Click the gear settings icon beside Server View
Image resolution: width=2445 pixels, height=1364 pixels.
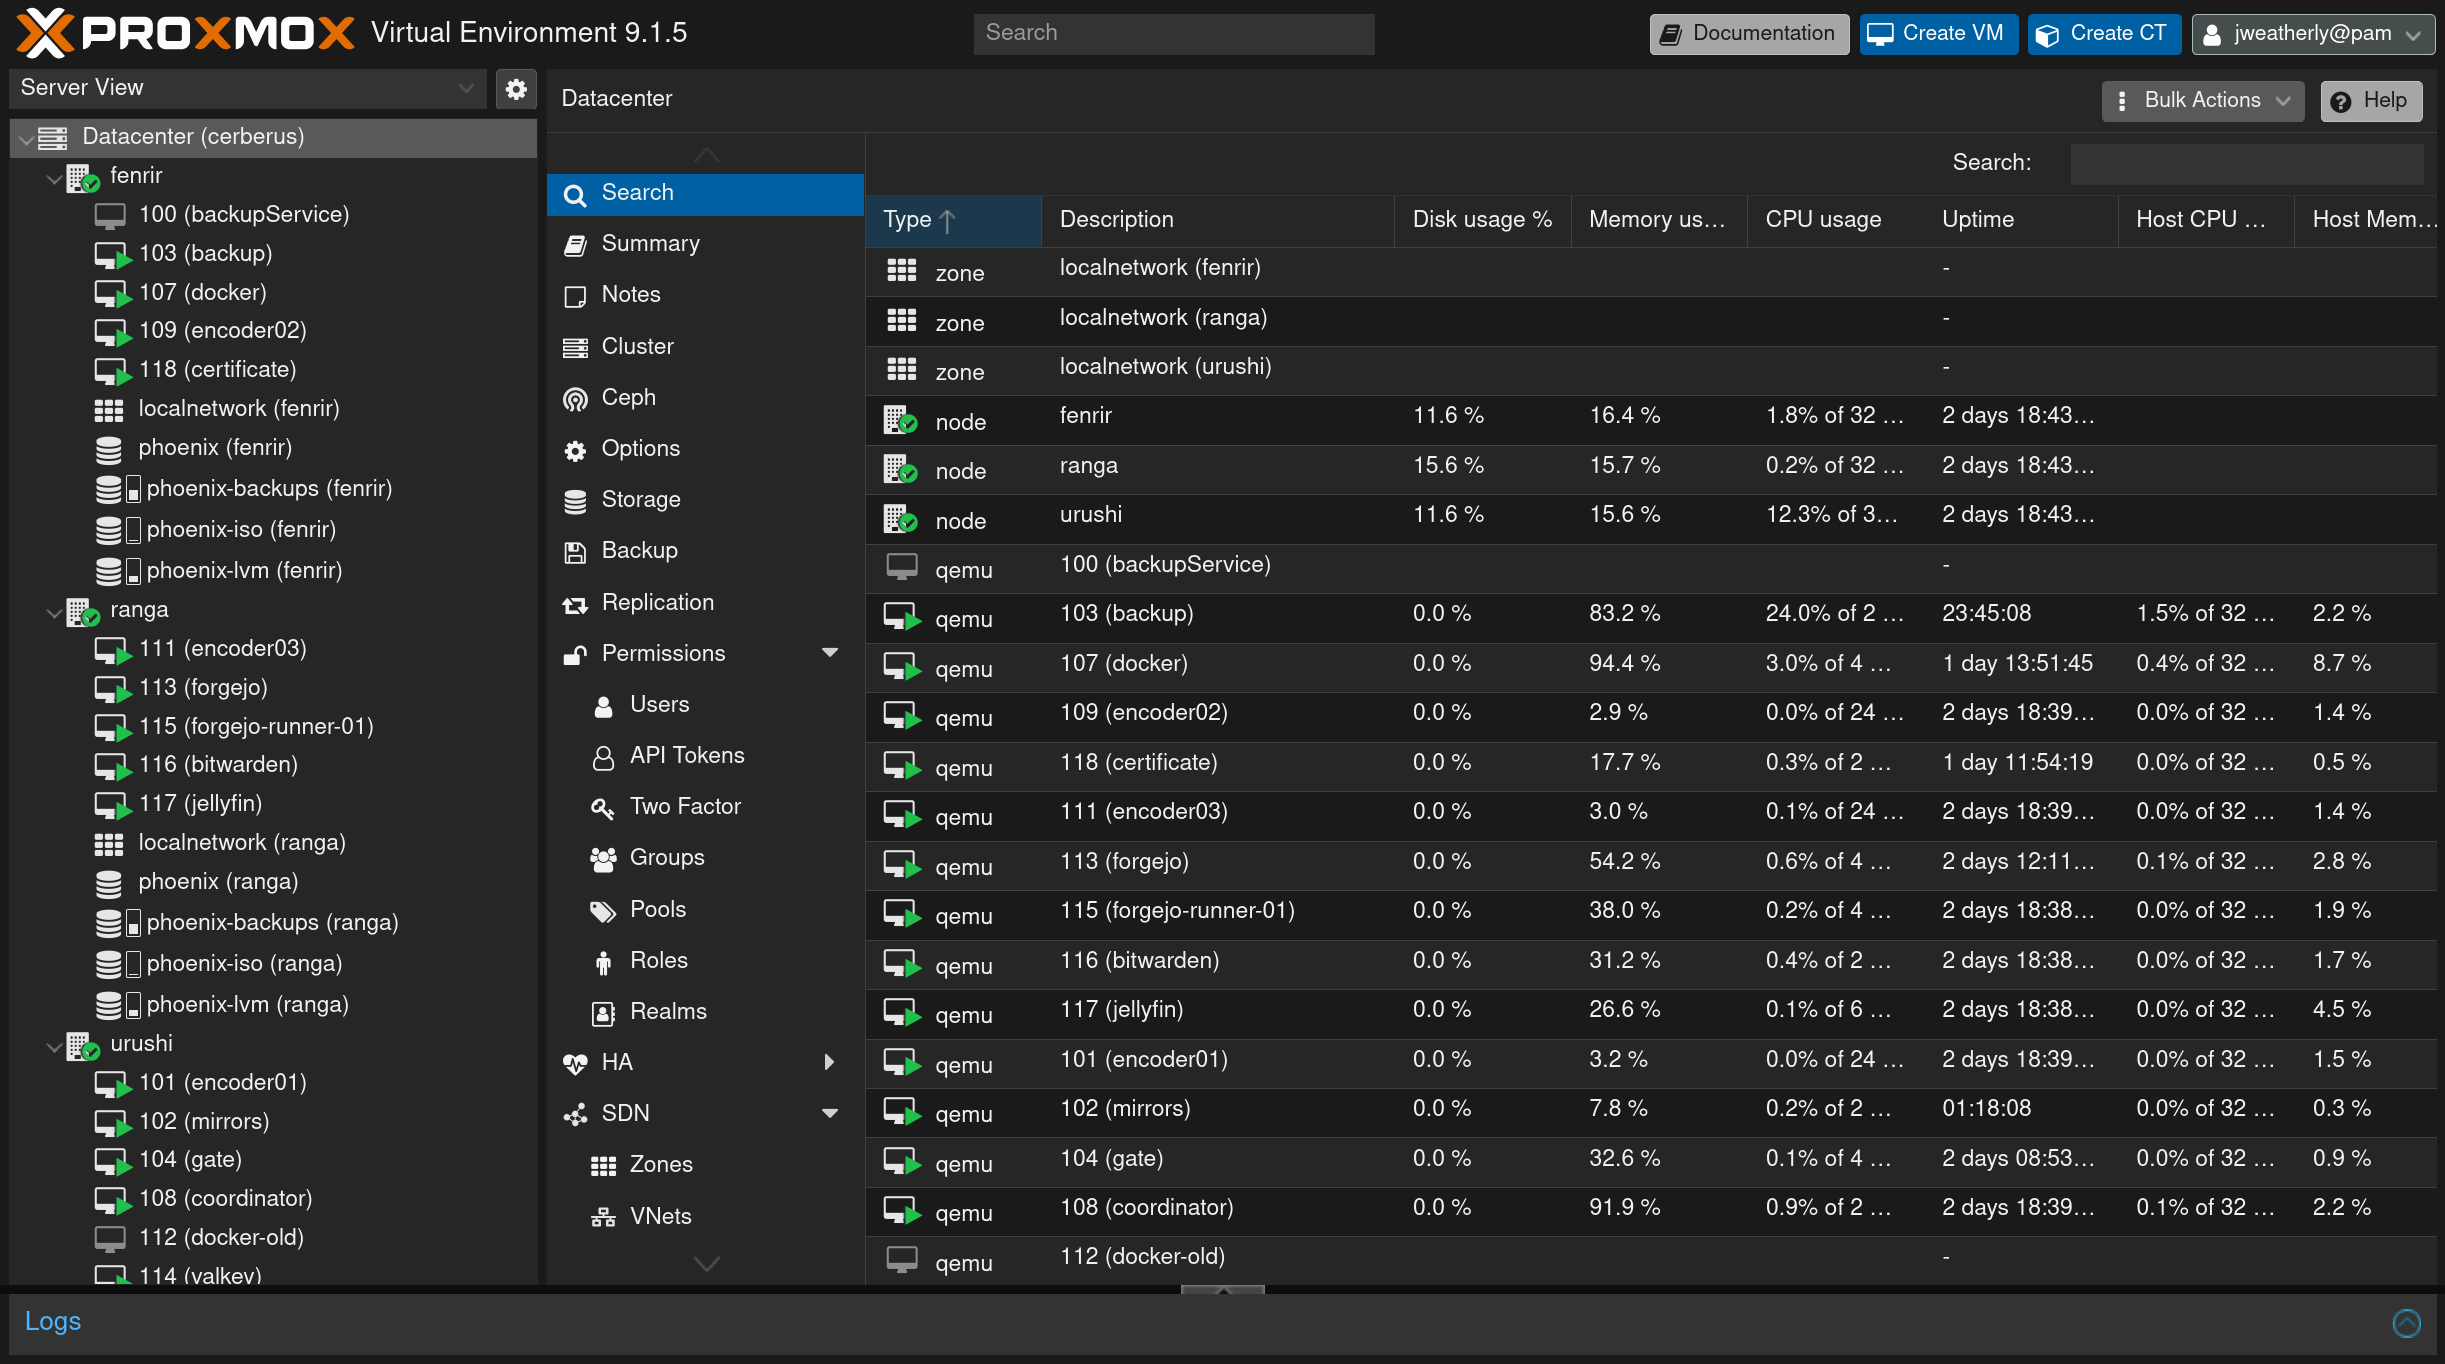(516, 89)
